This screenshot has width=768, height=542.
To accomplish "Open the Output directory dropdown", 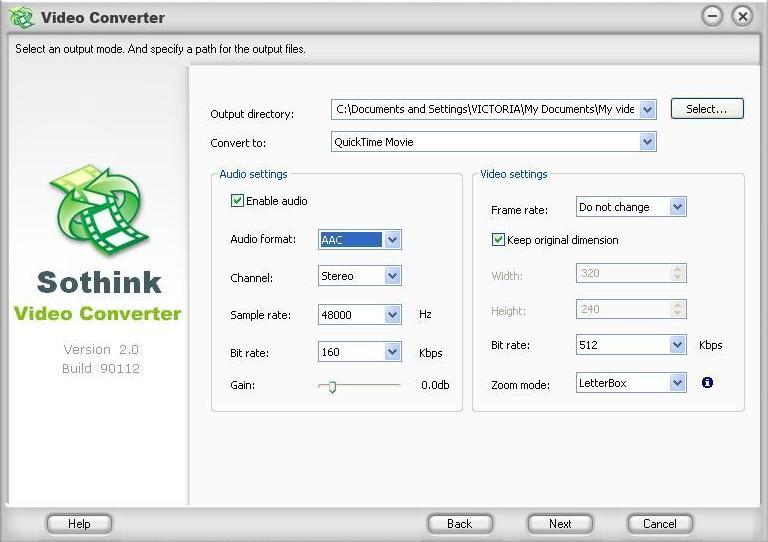I will (x=648, y=109).
